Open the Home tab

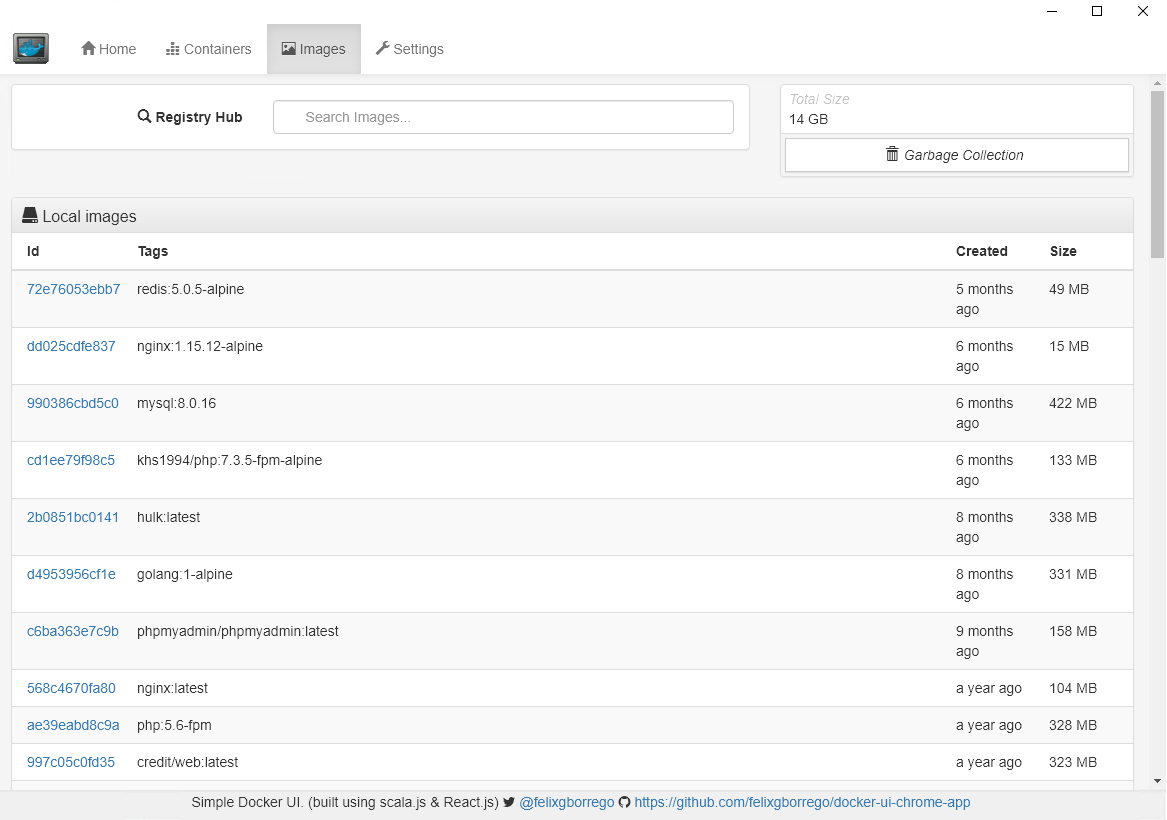click(109, 49)
